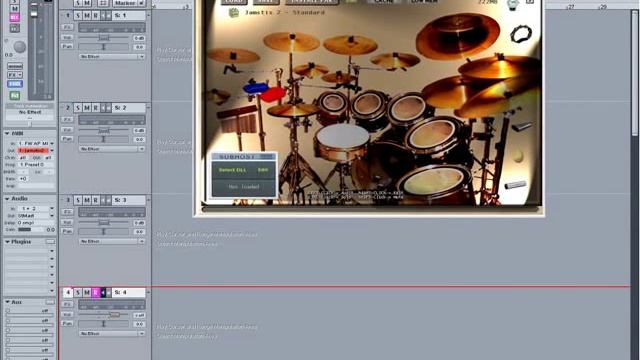
Task: Enable the second Aux send checkbox
Action: click(8, 321)
